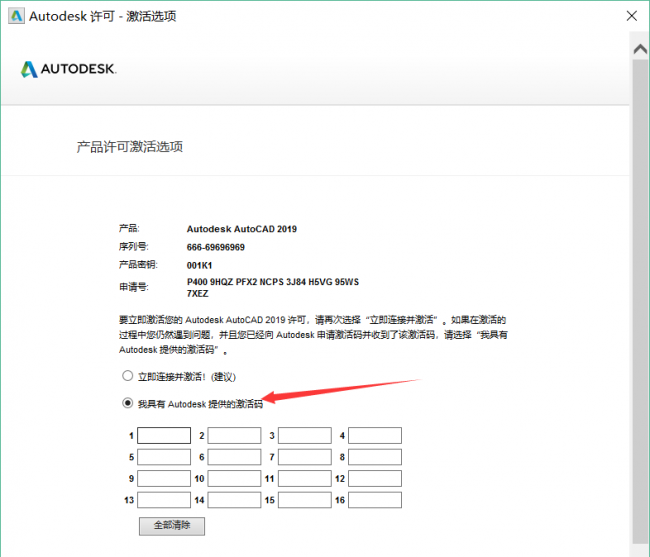Click activation code field 8
Image resolution: width=650 pixels, height=557 pixels.
375,457
